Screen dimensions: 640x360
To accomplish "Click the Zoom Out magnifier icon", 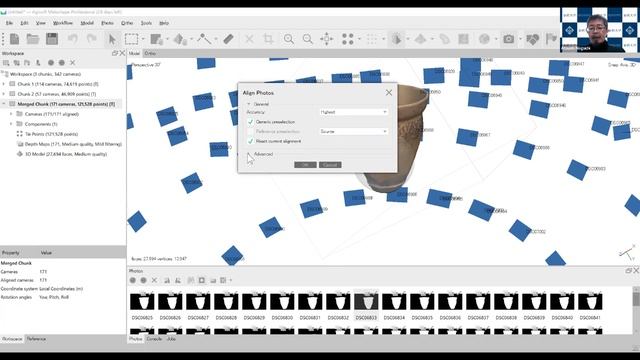I will coord(307,39).
